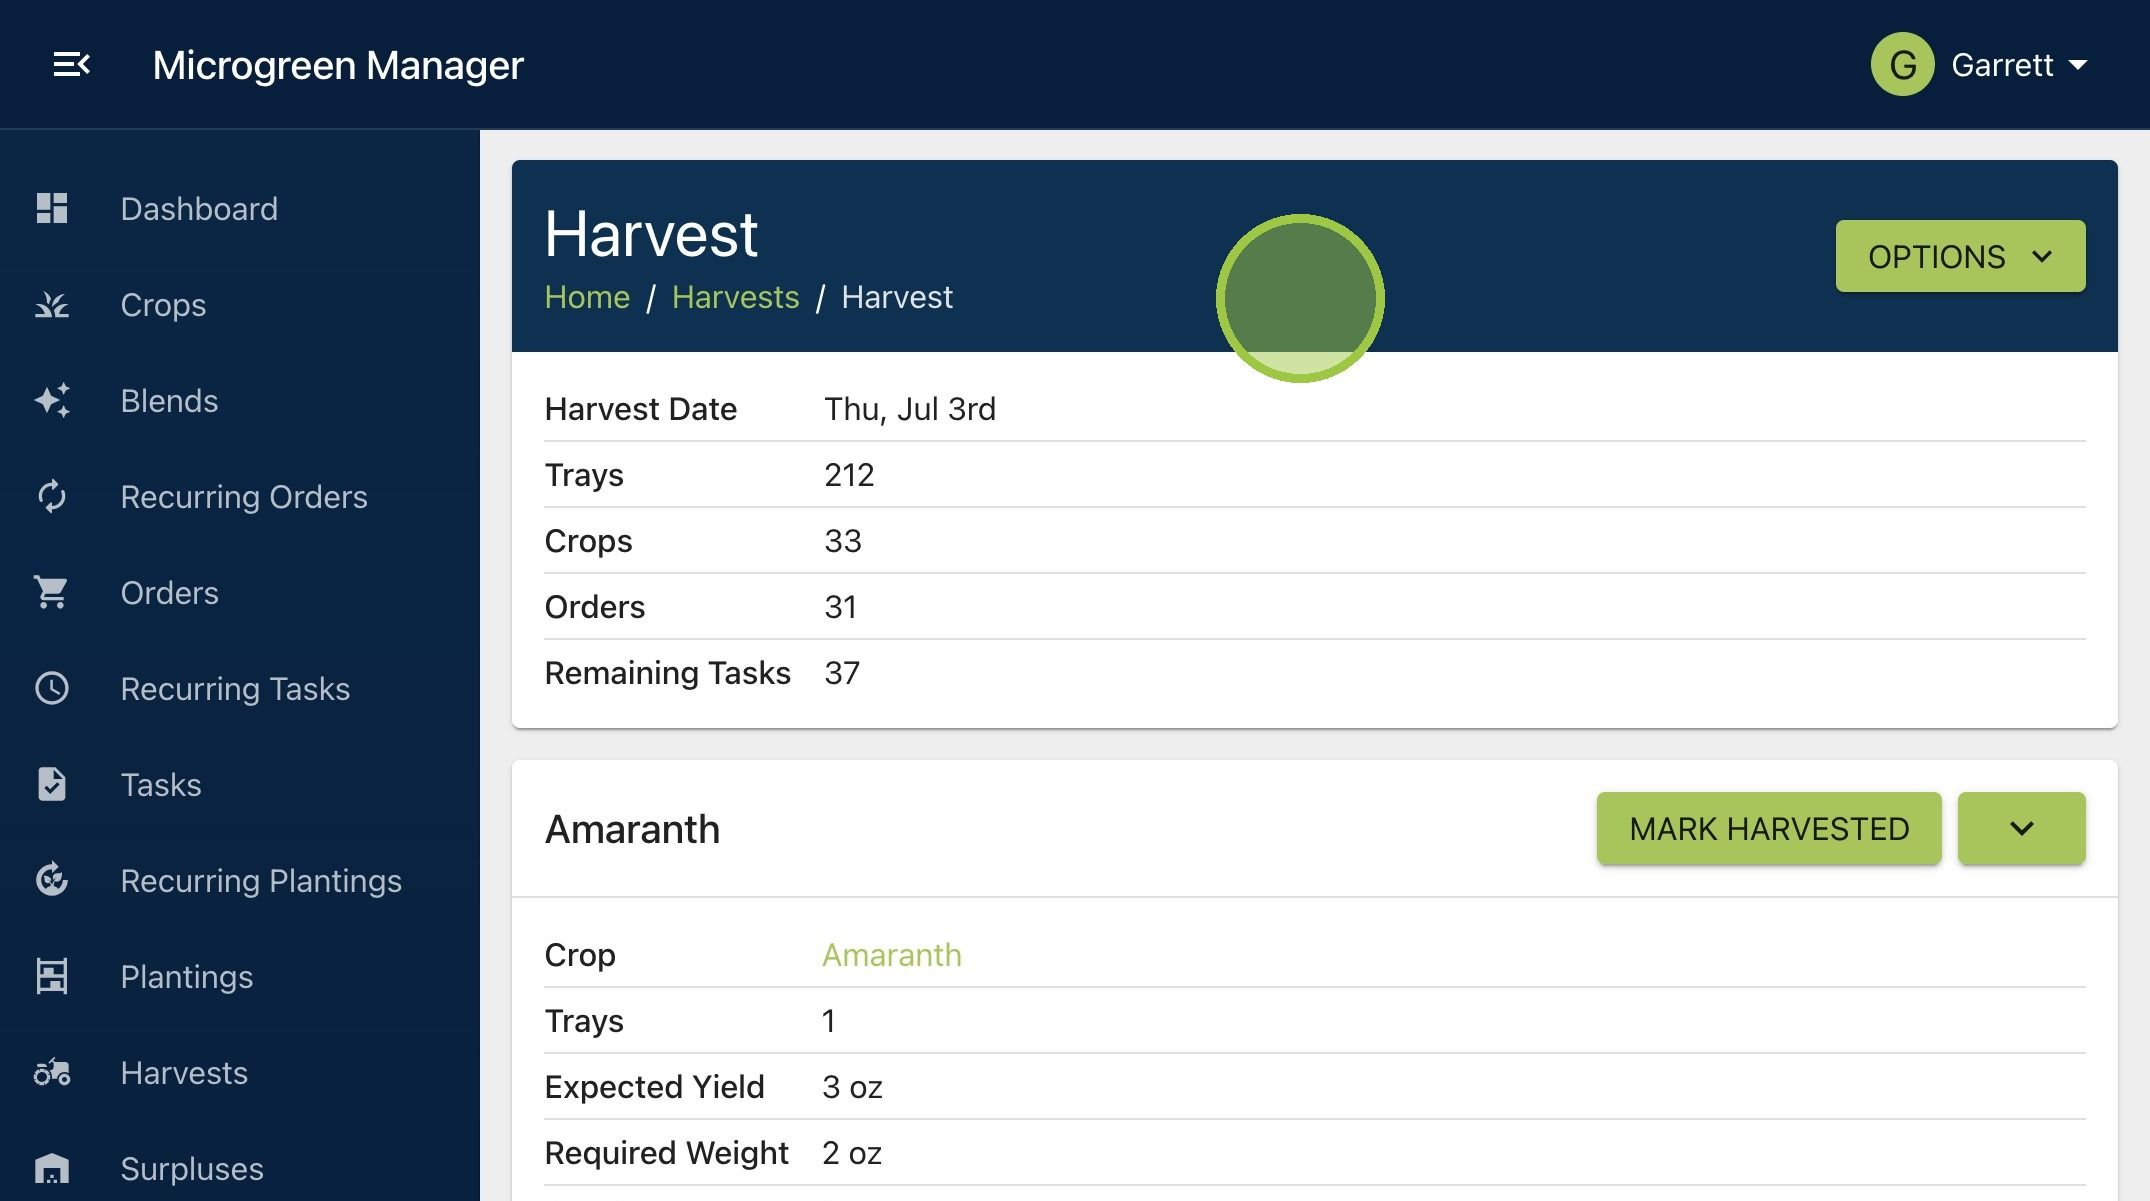
Task: Select the Crops sprout icon
Action: click(x=52, y=304)
